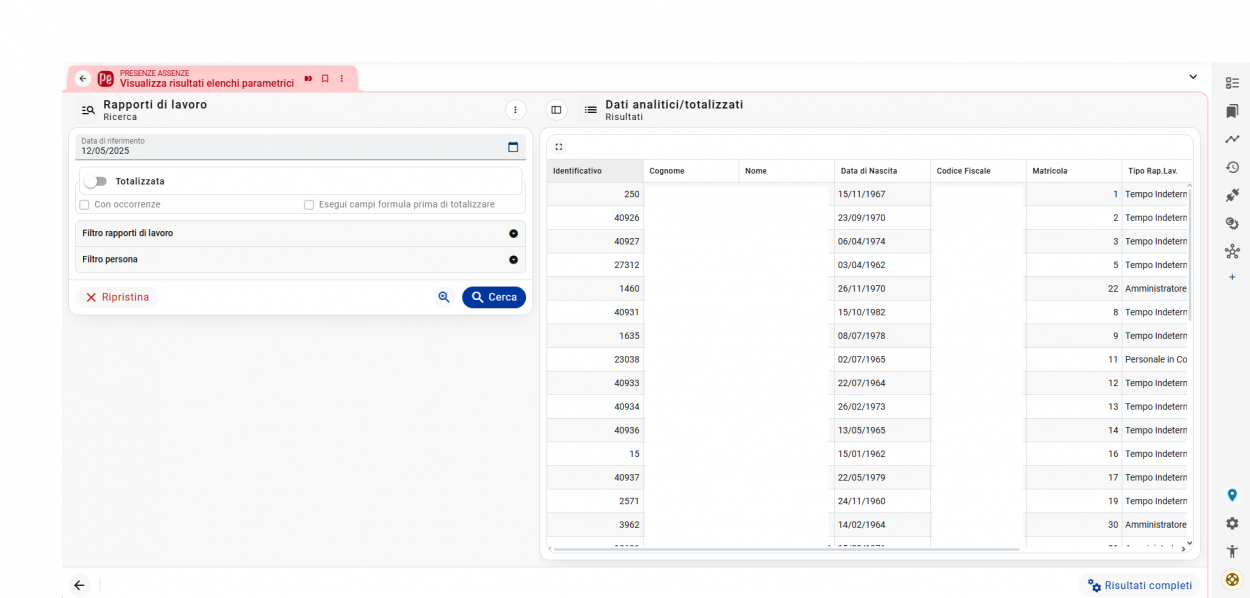Select the cell with identificativo 27312
This screenshot has width=1250, height=598.
point(595,265)
